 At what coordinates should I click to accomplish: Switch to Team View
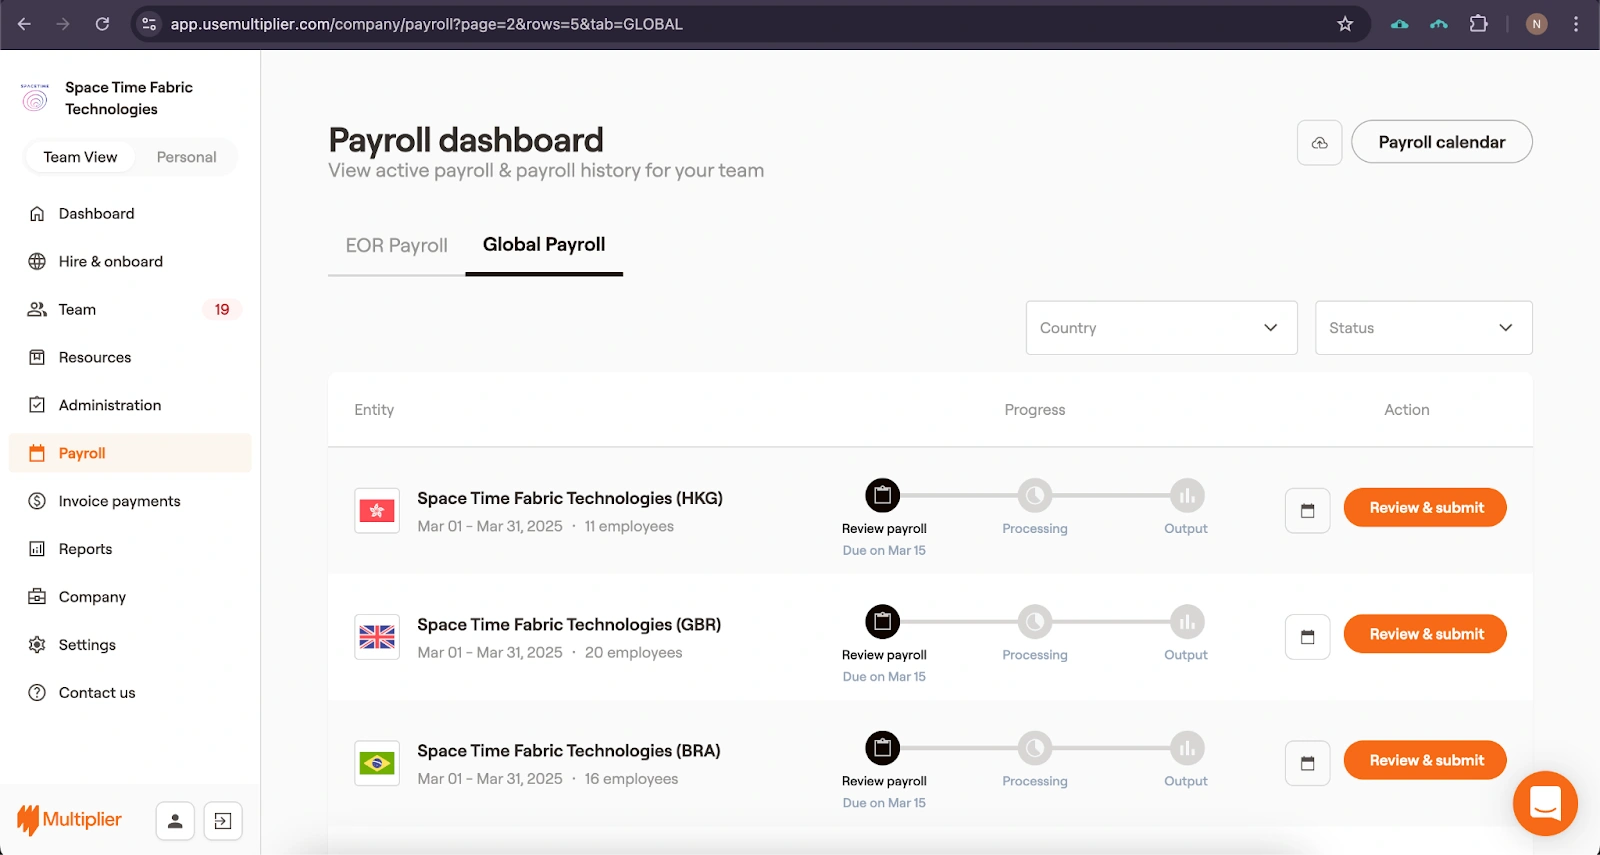pos(80,157)
